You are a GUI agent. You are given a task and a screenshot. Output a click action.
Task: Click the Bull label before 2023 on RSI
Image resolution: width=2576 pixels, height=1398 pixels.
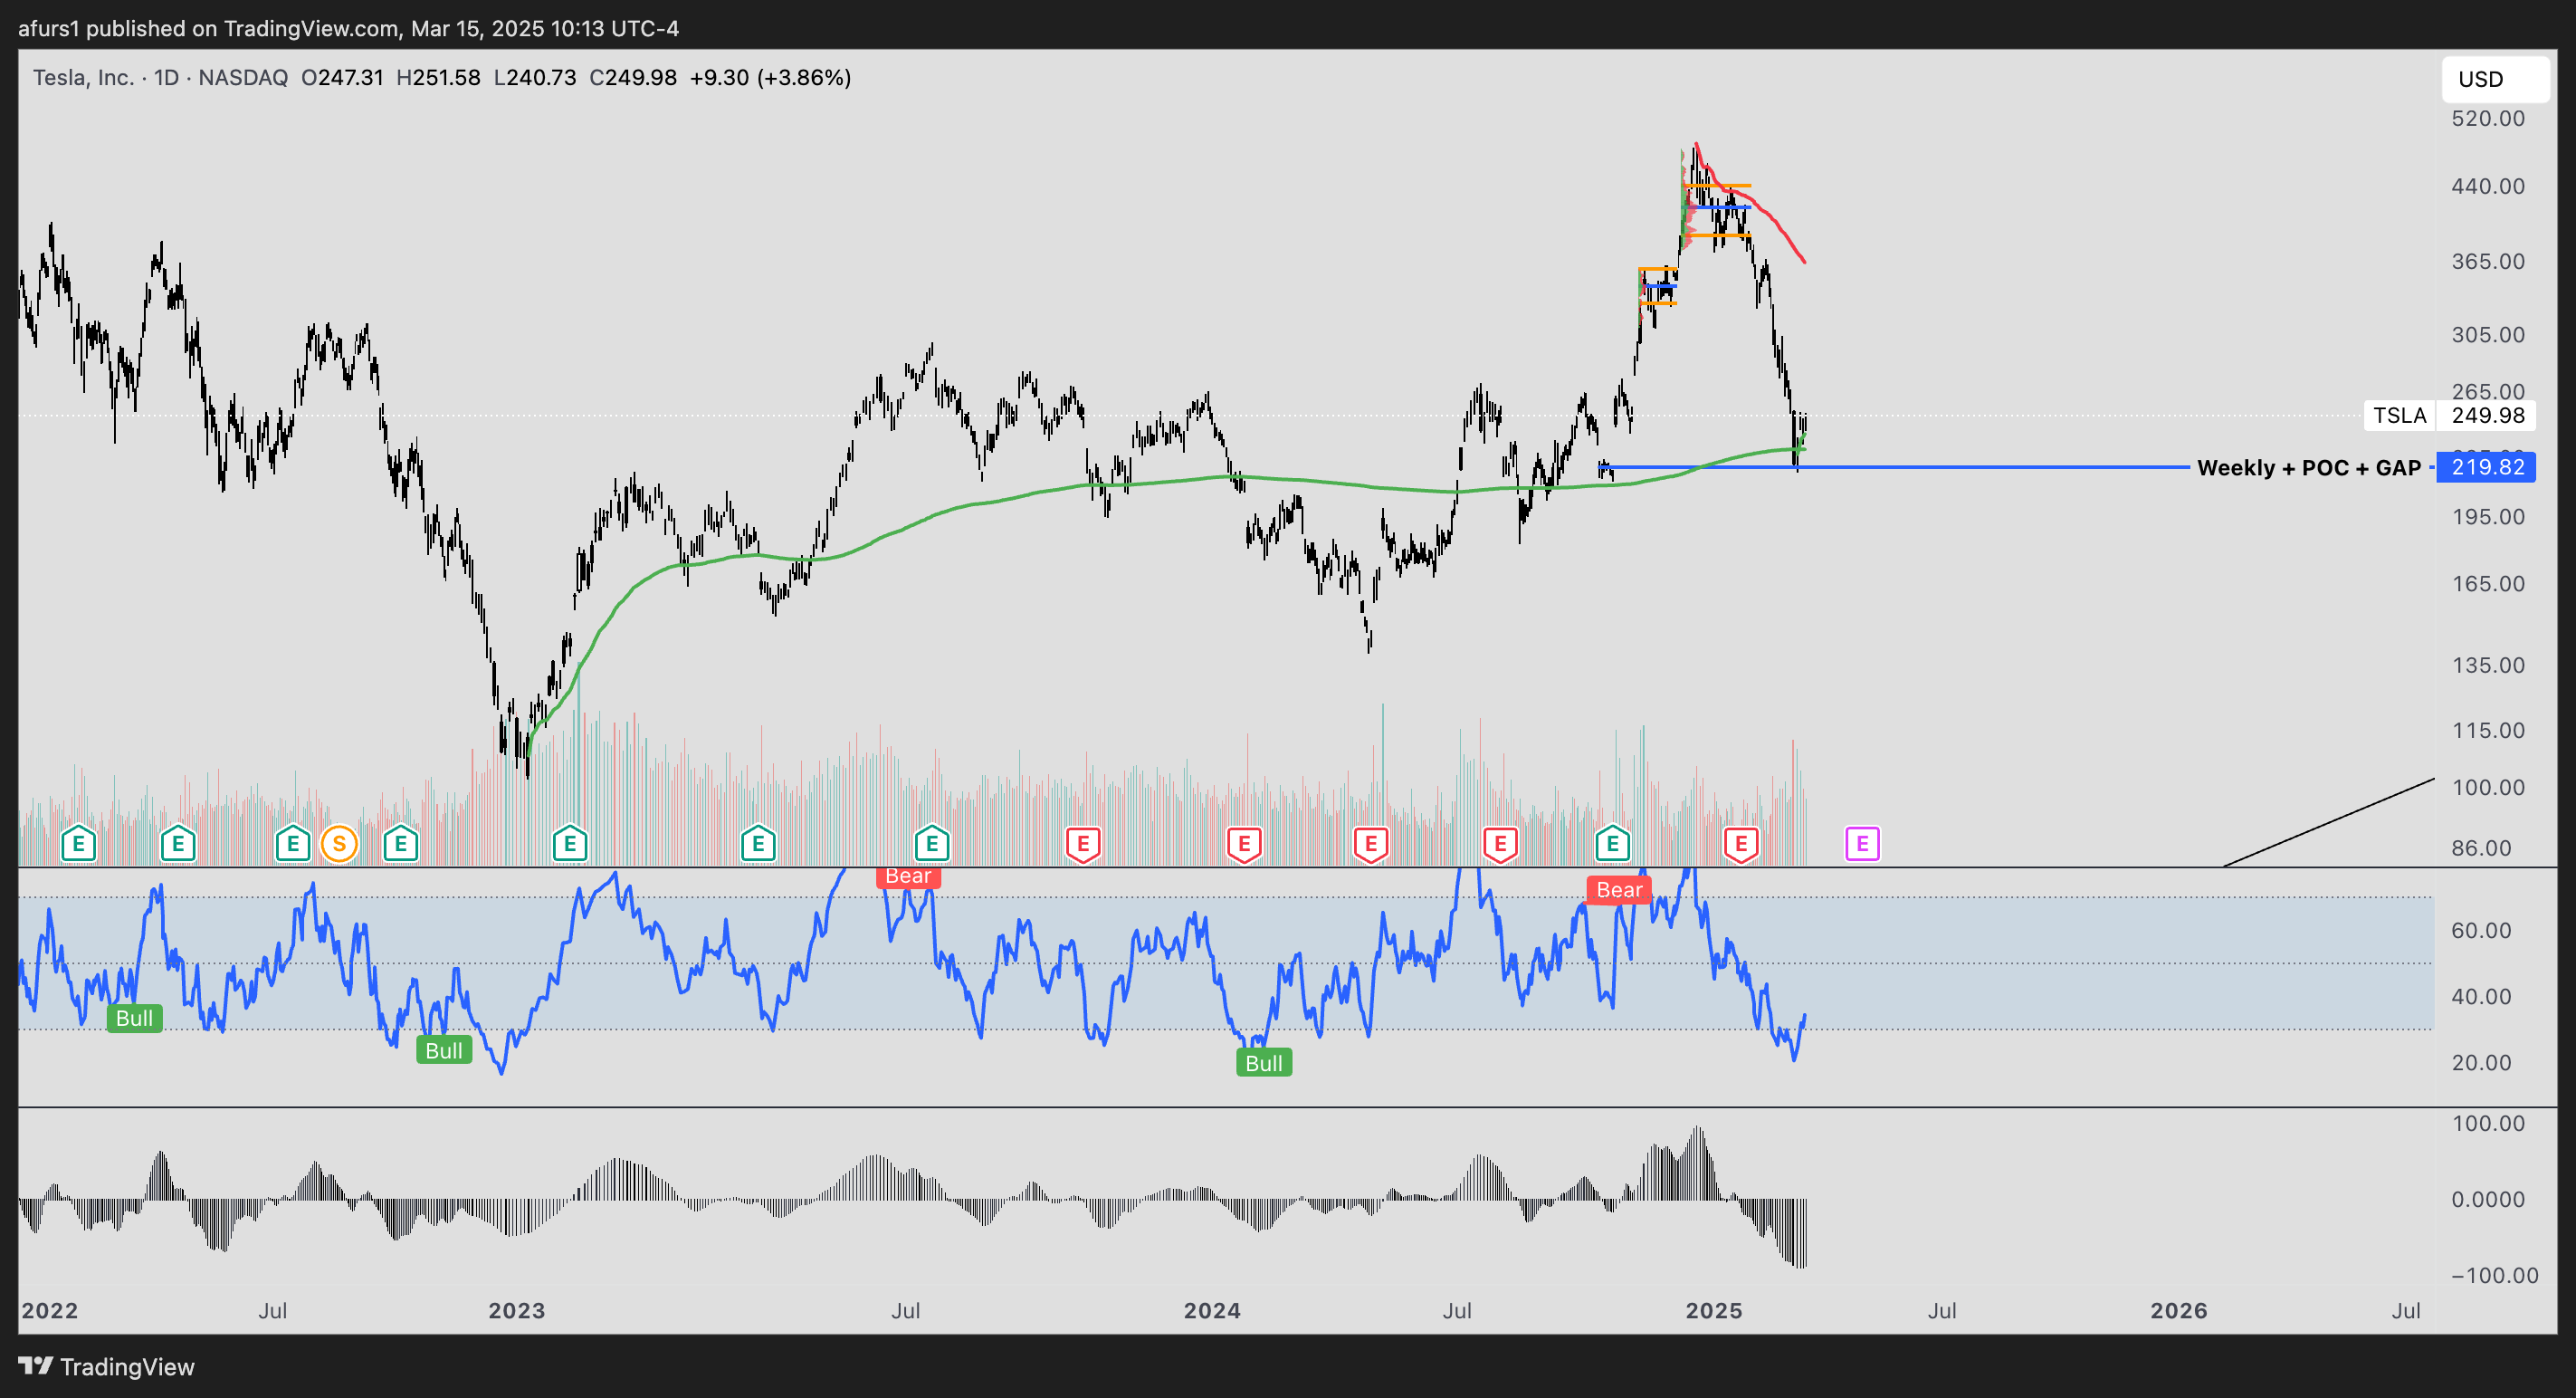click(x=444, y=1050)
